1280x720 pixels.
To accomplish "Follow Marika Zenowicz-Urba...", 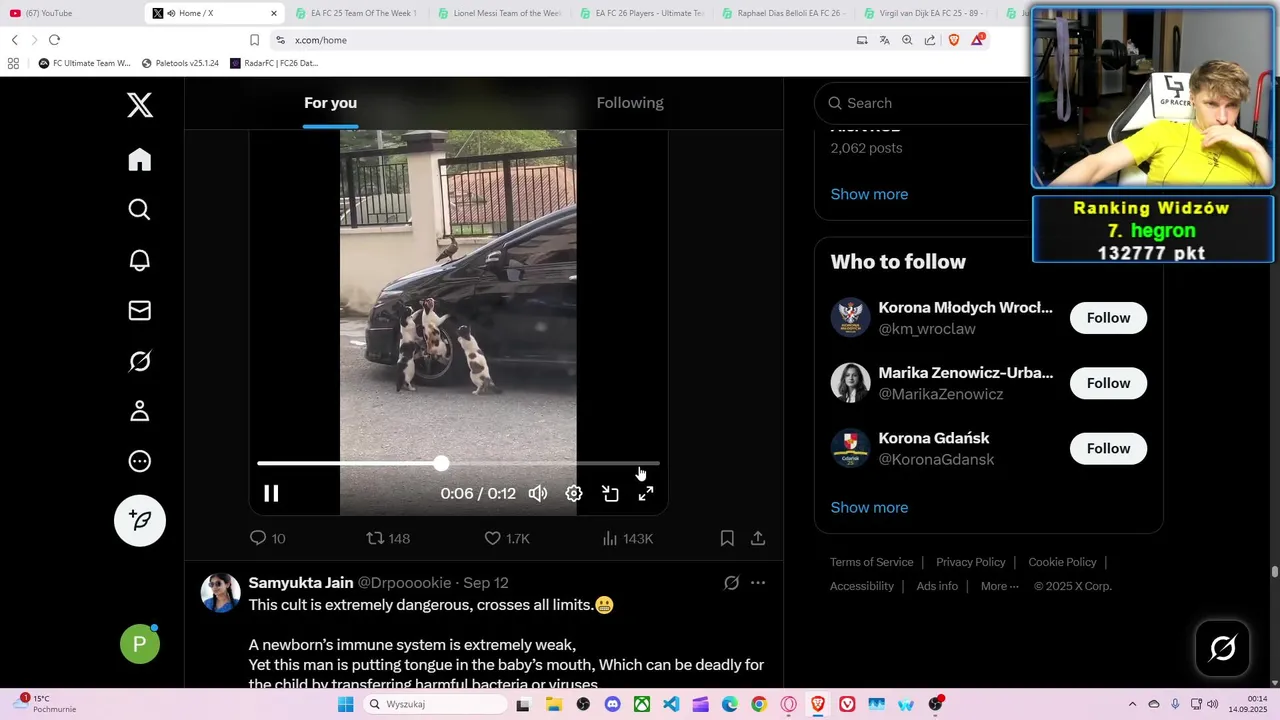I will point(1108,383).
